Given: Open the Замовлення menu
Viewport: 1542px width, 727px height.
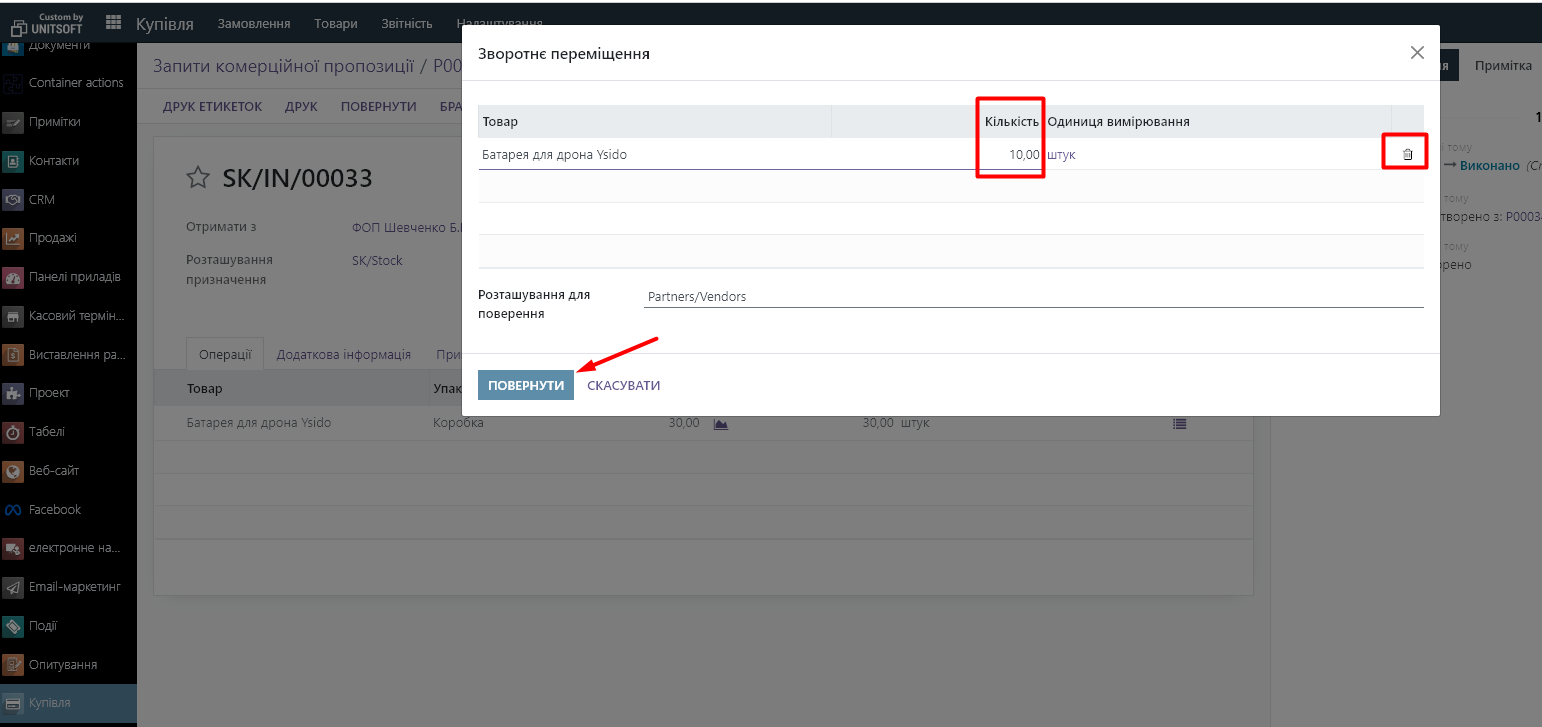Looking at the screenshot, I should [254, 23].
